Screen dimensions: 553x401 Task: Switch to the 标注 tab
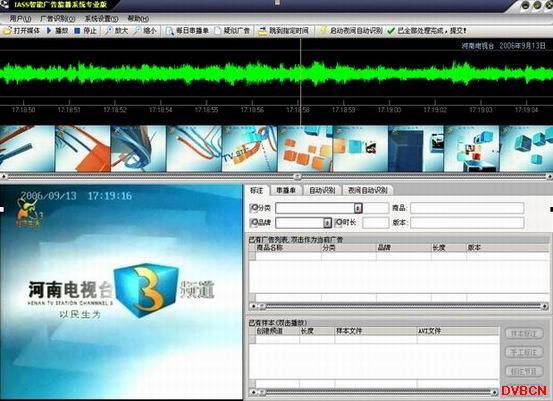[257, 190]
